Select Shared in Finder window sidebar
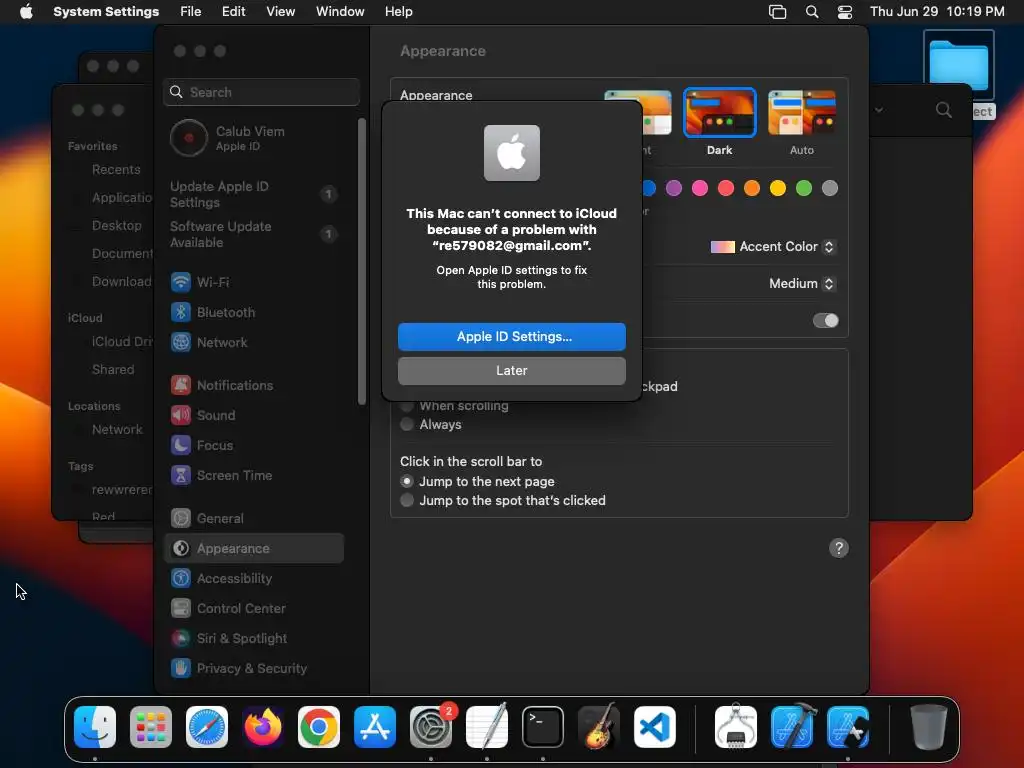 113,370
